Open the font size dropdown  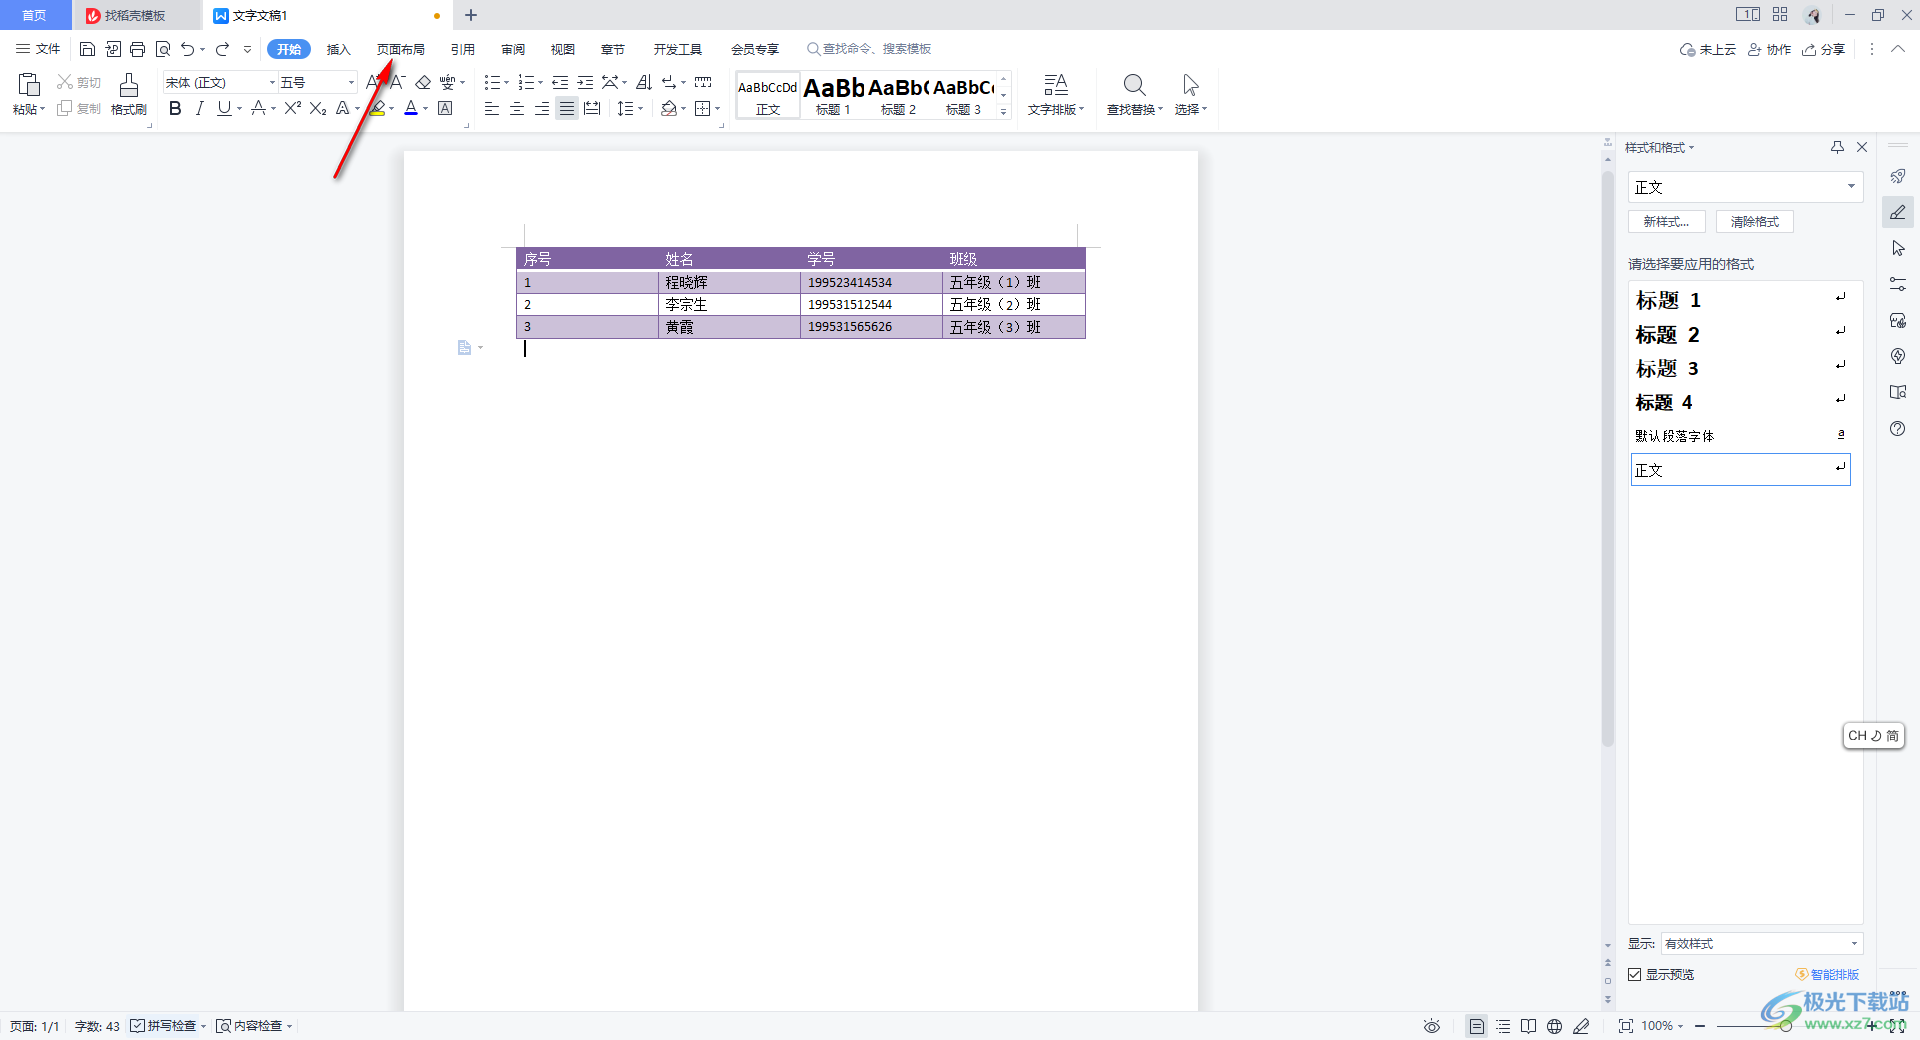point(351,82)
